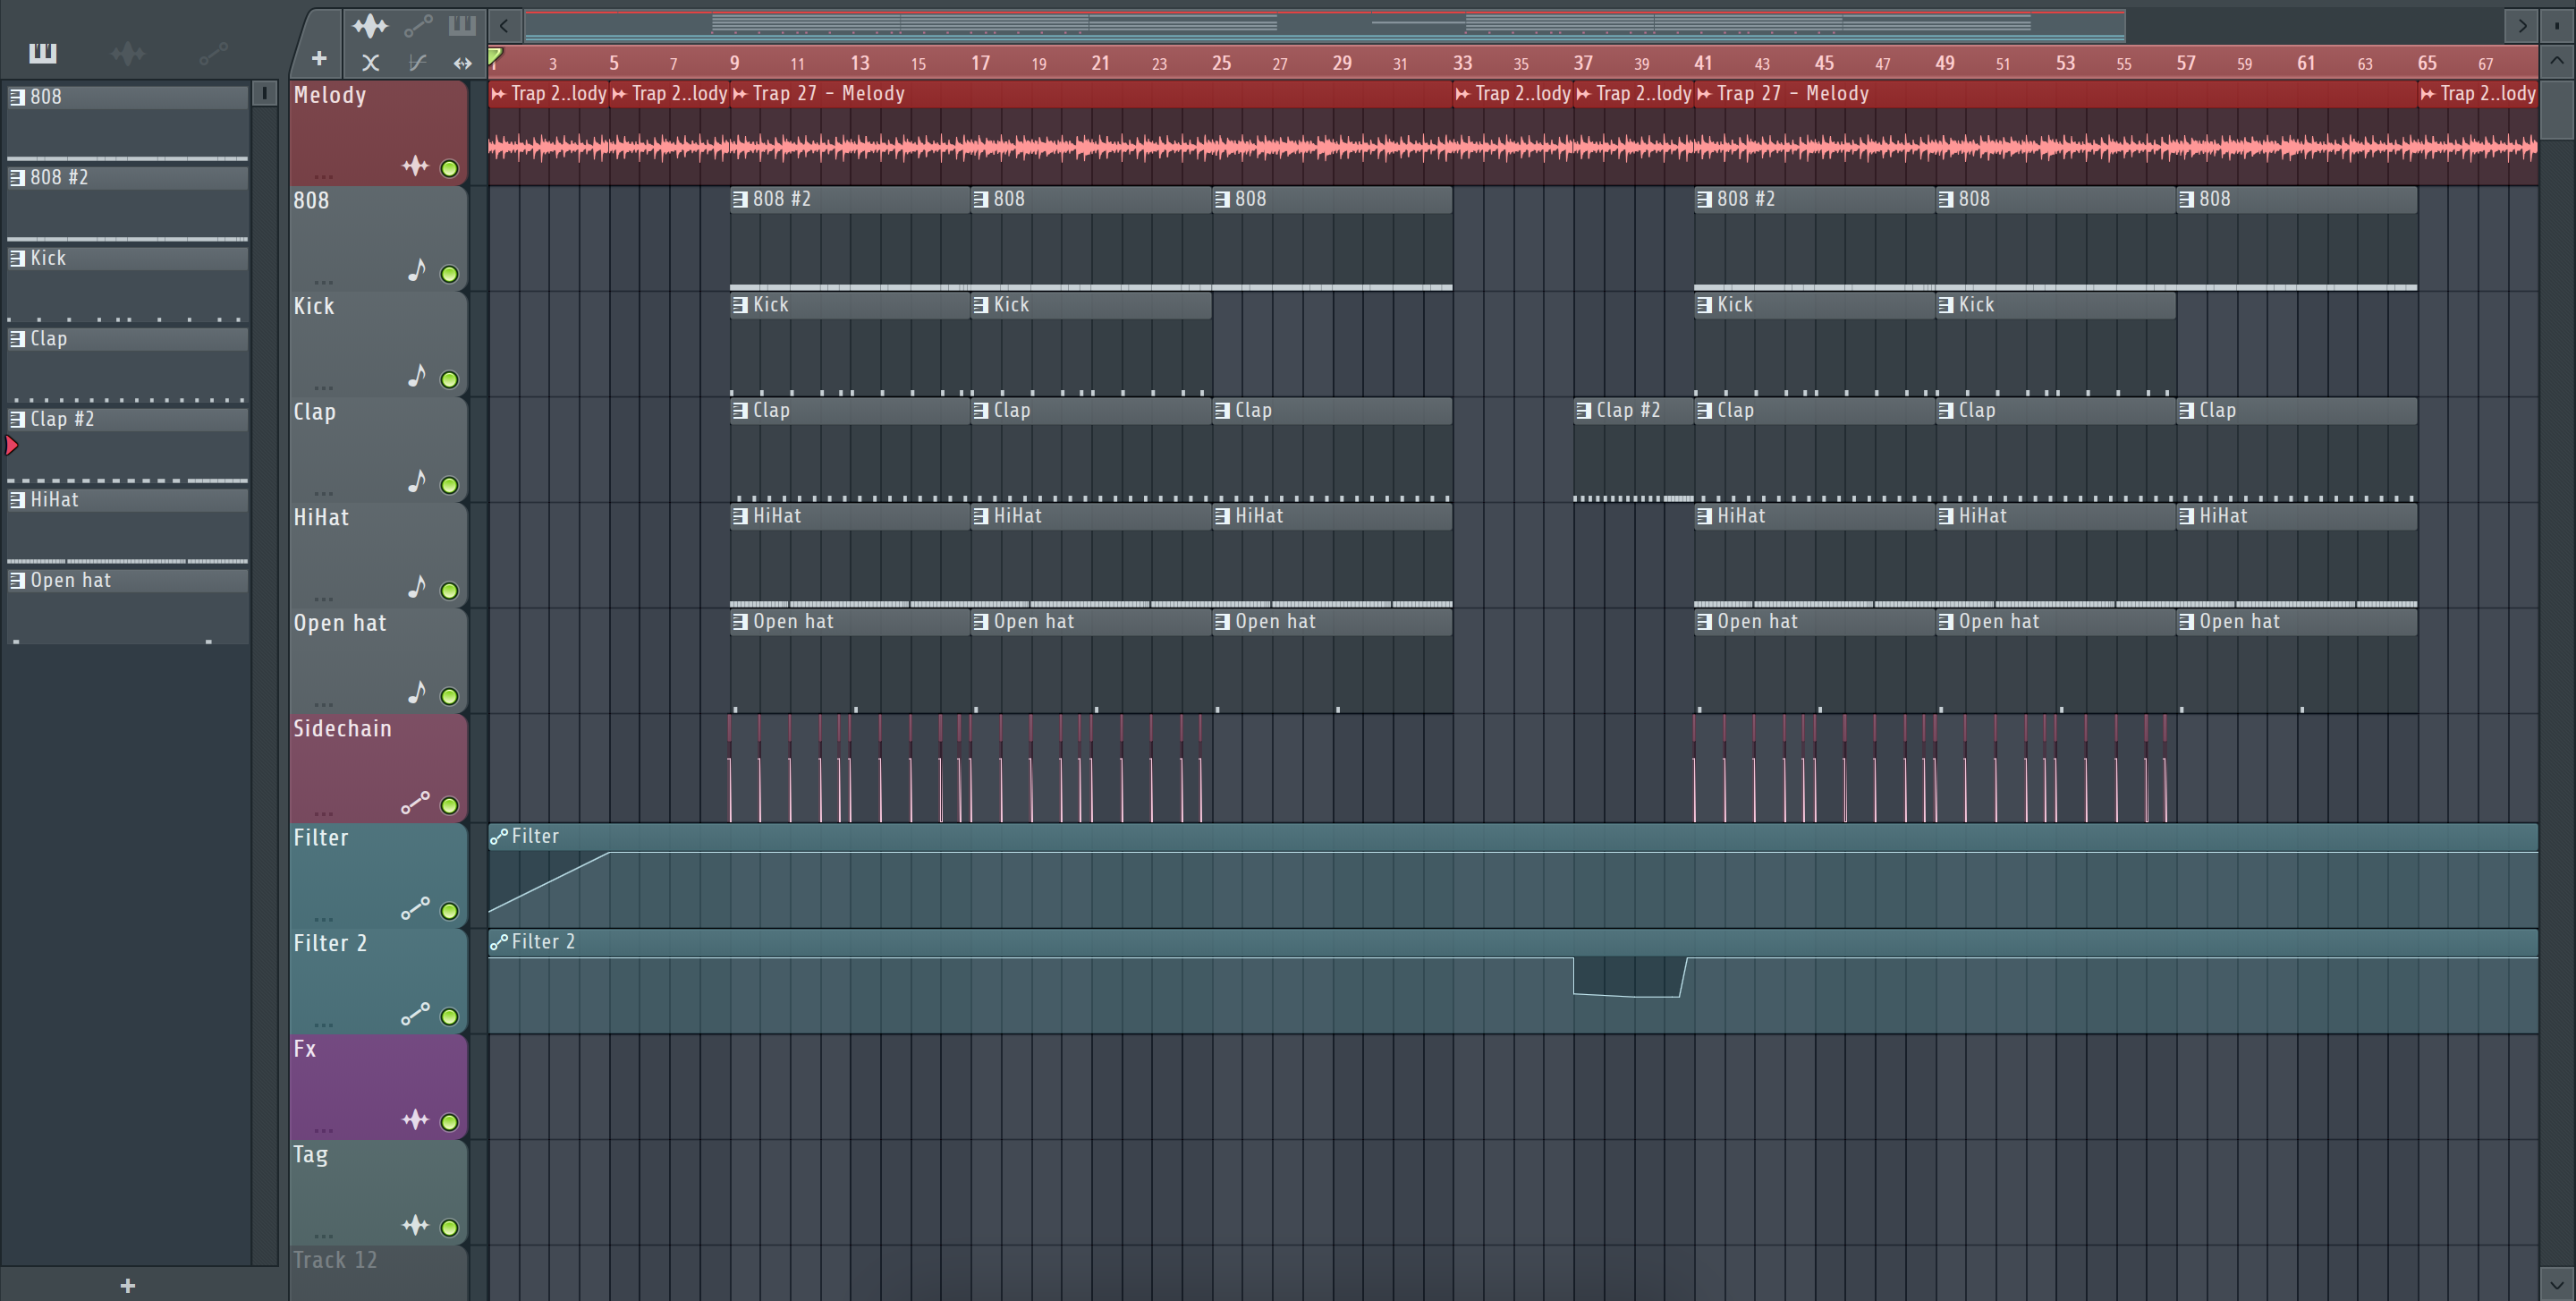Screen dimensions: 2576x1301
Task: Click the vertical zoom handle at top right
Action: [2556, 25]
